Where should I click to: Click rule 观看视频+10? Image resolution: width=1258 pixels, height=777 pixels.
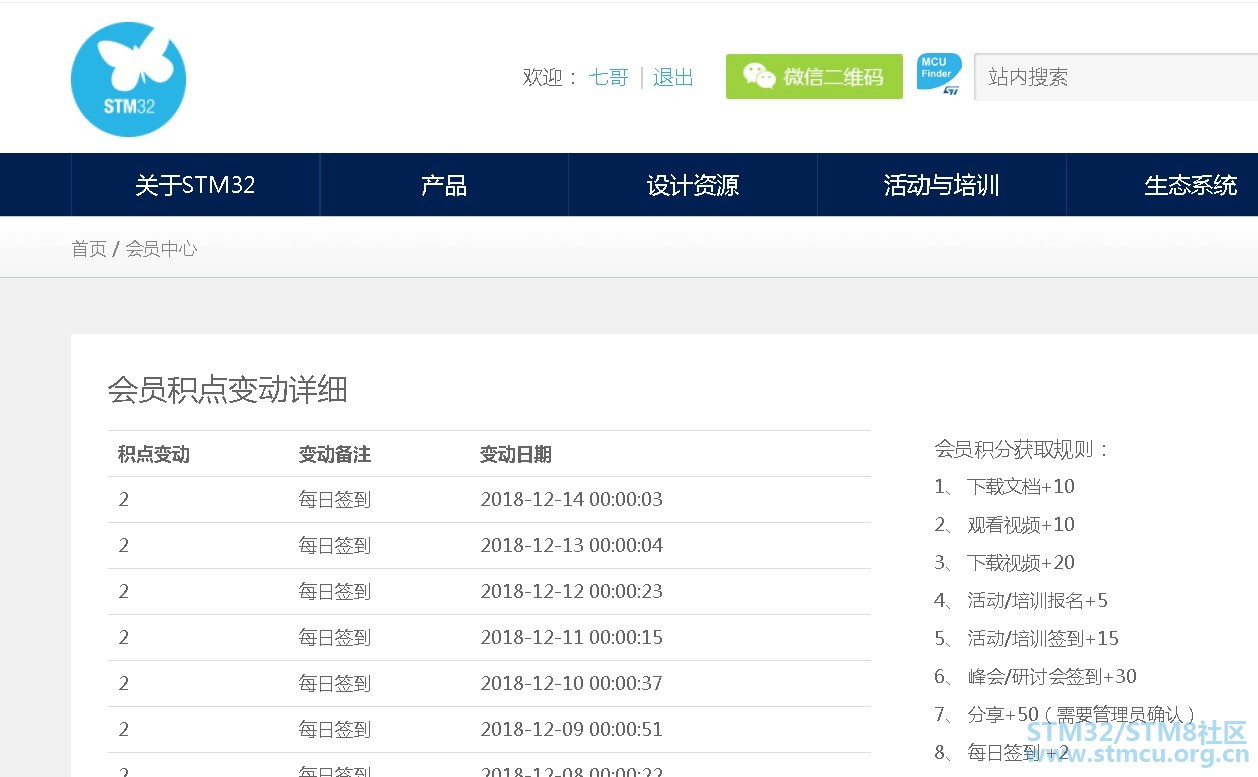pyautogui.click(x=1021, y=525)
